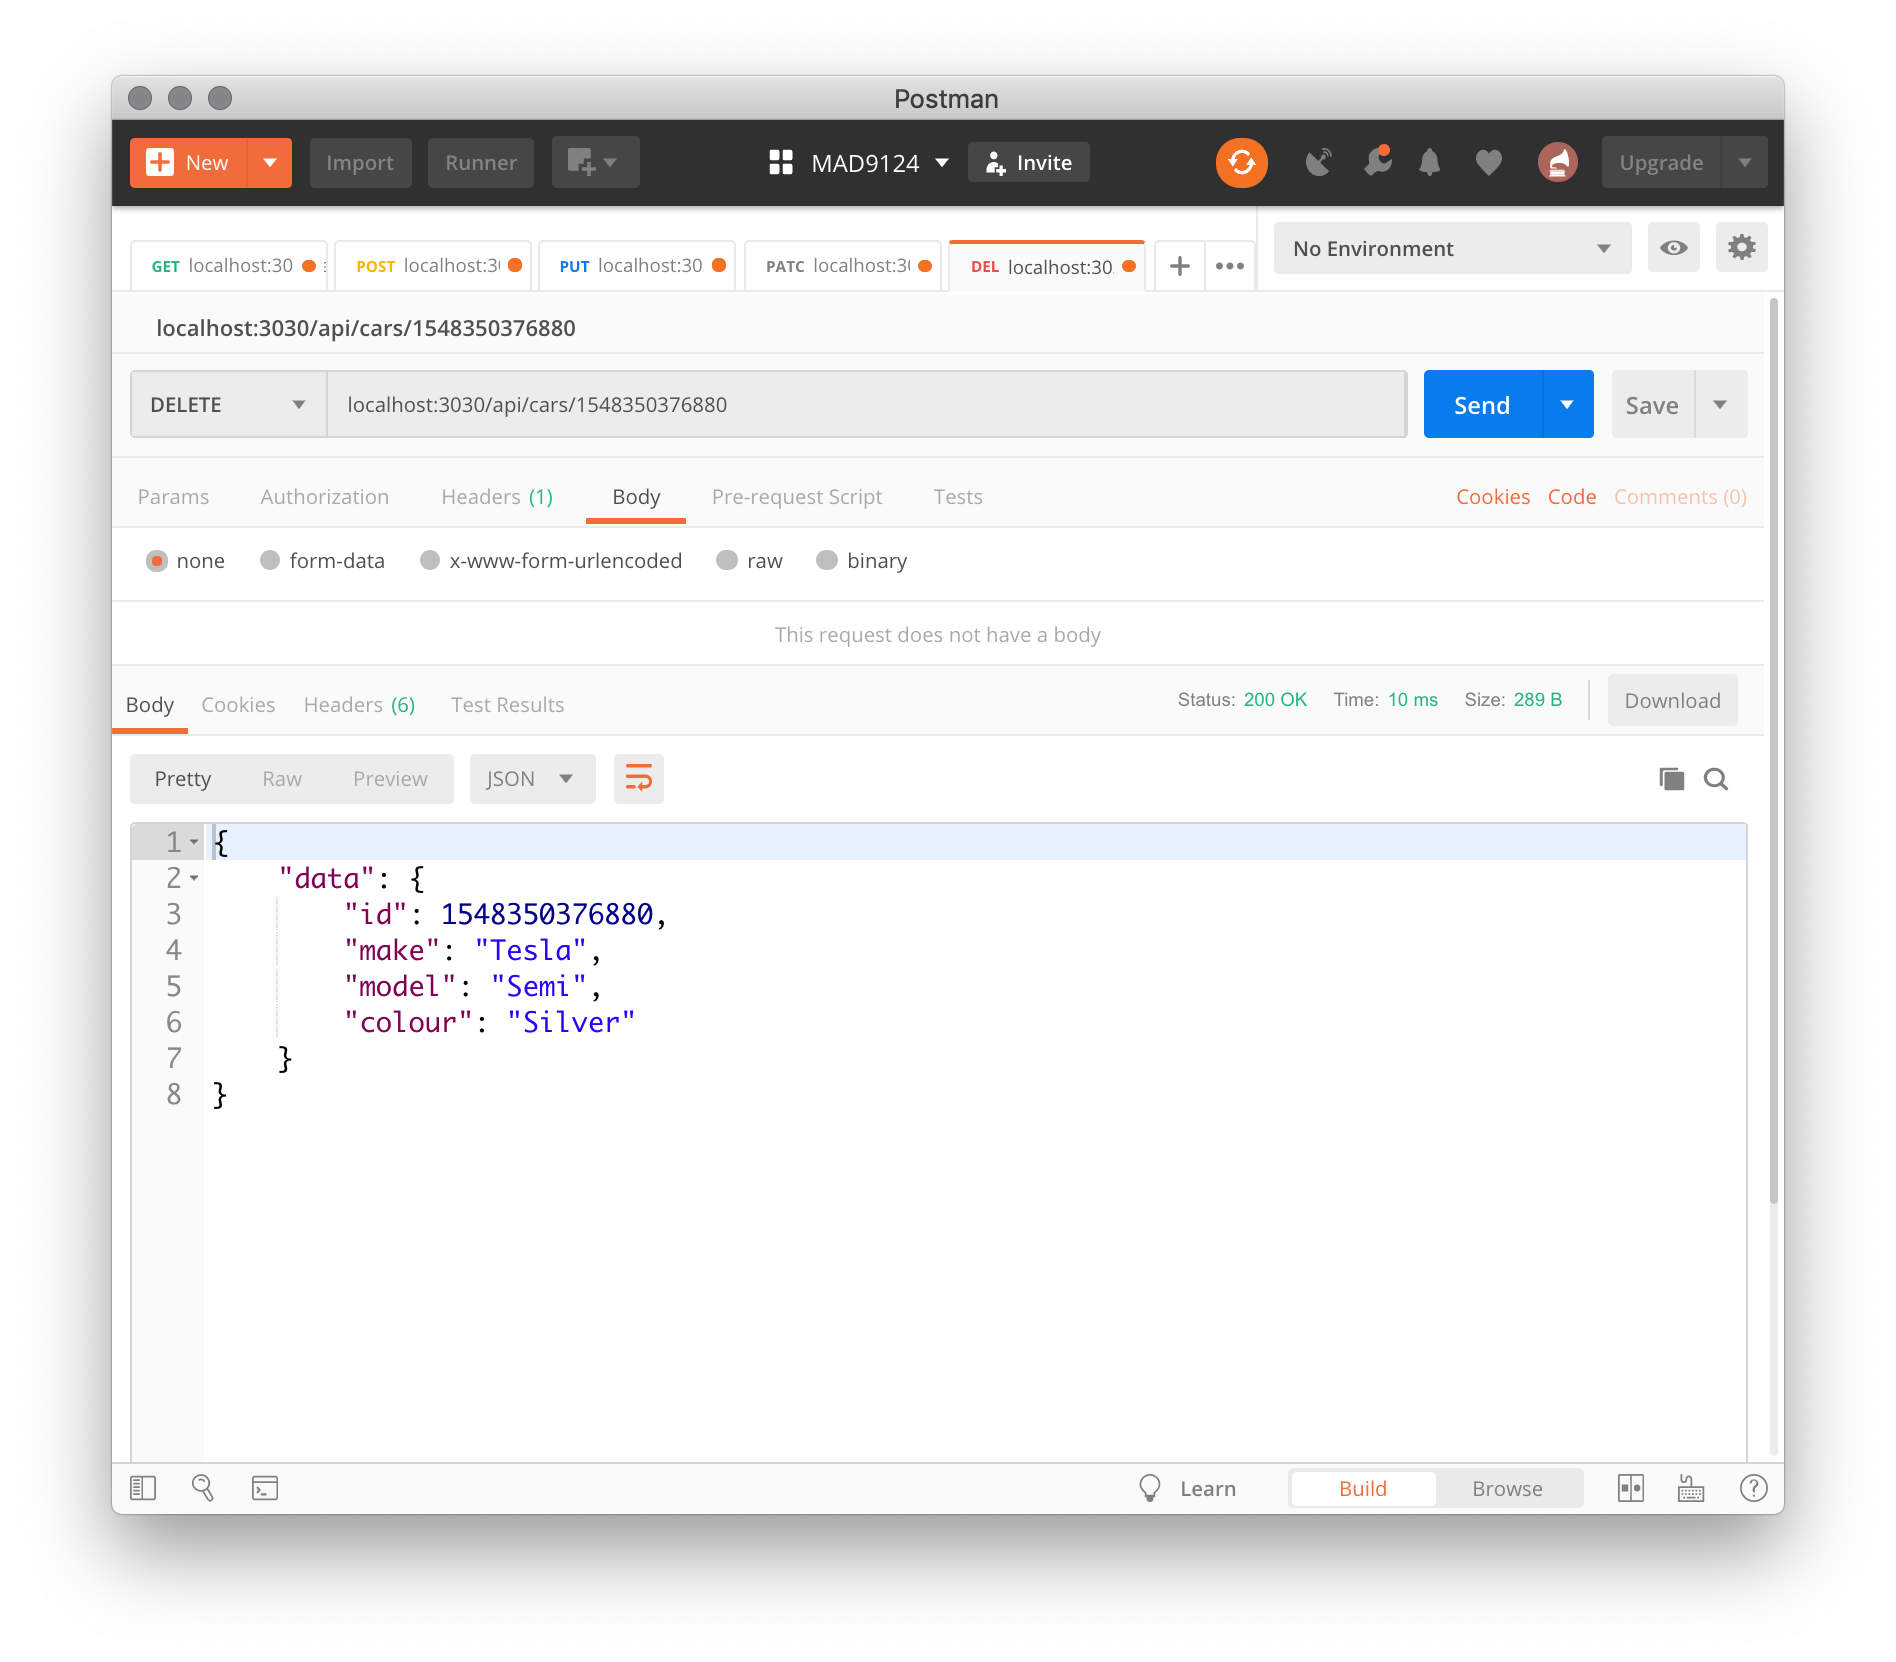The image size is (1896, 1662).
Task: Select the none body option
Action: pos(157,561)
